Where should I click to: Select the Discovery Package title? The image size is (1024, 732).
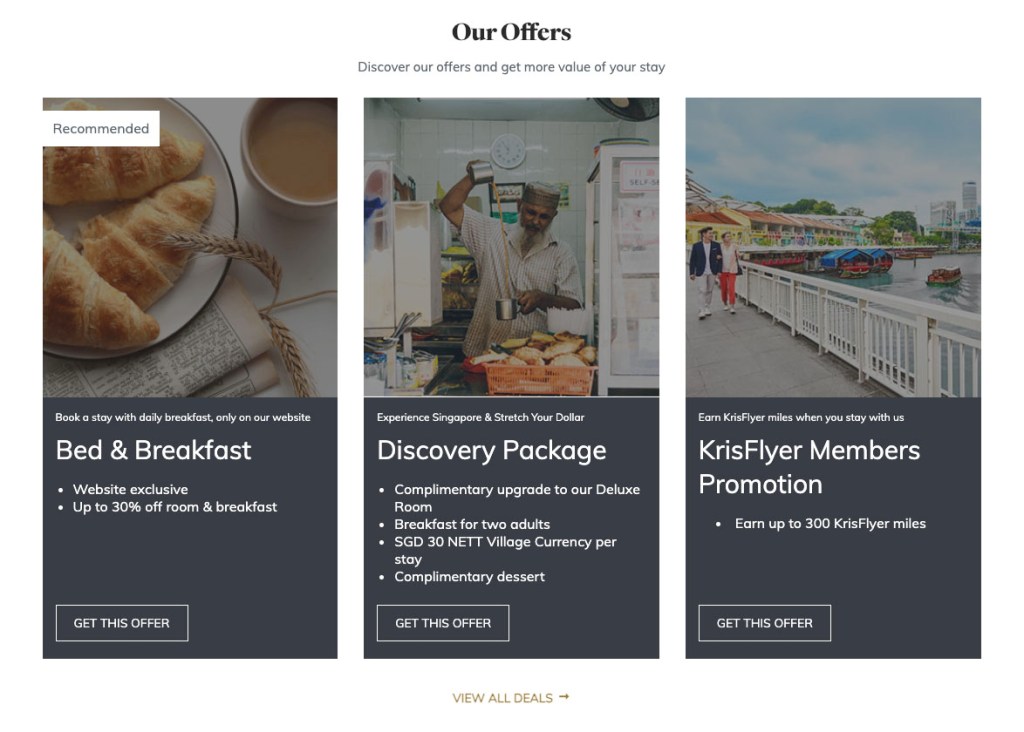[492, 451]
